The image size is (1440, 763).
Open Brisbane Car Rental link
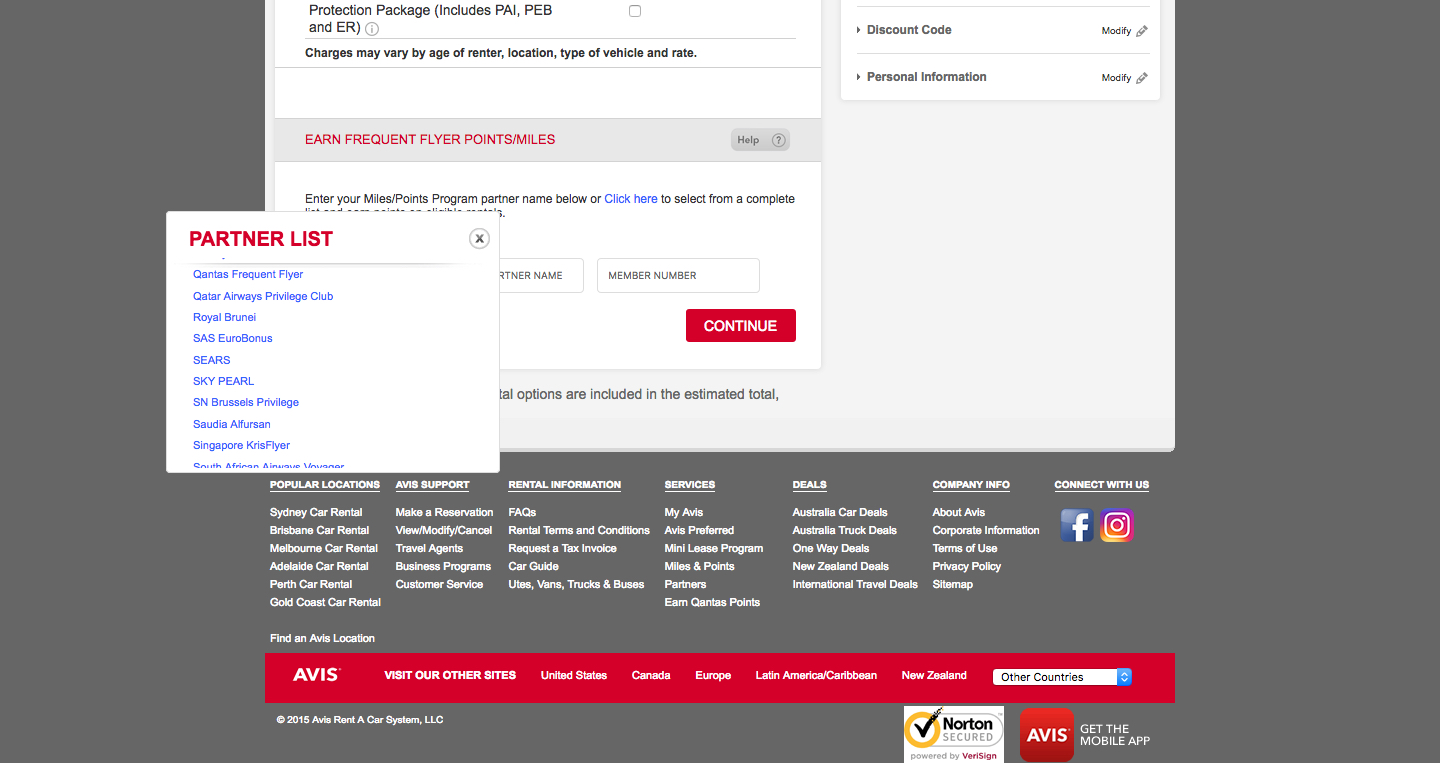point(320,530)
